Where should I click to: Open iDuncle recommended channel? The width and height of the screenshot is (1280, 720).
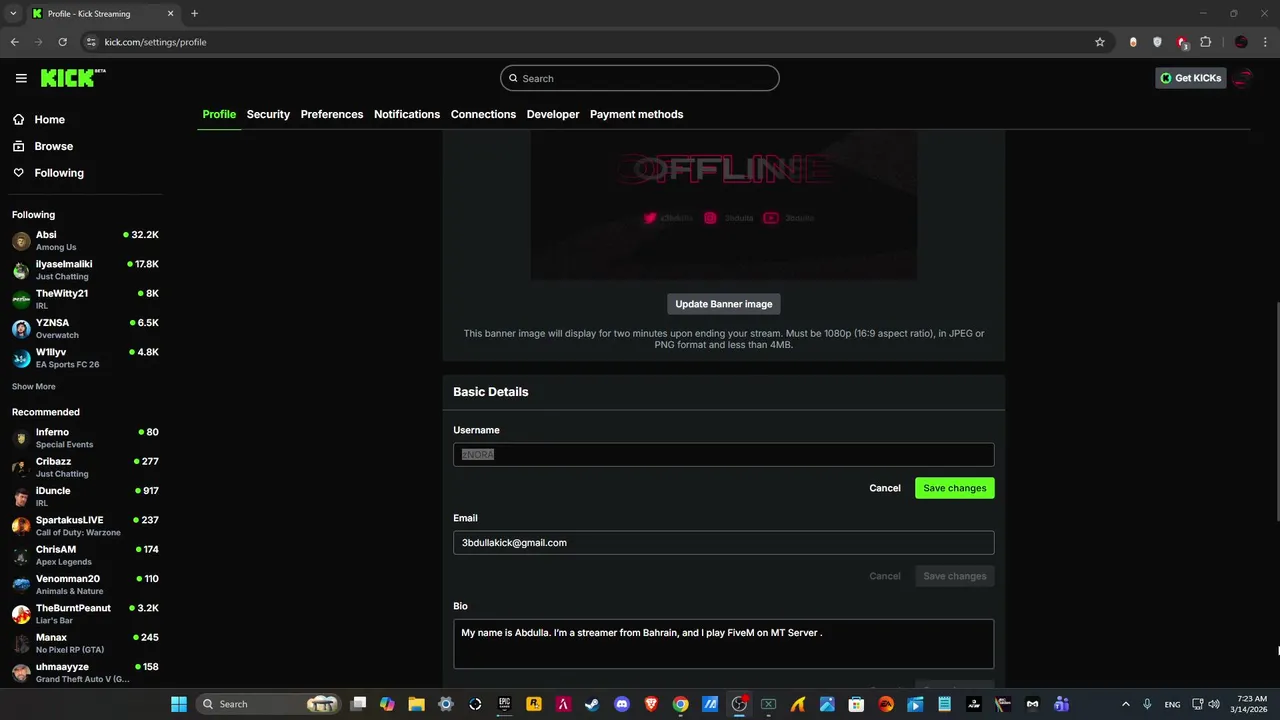click(85, 496)
